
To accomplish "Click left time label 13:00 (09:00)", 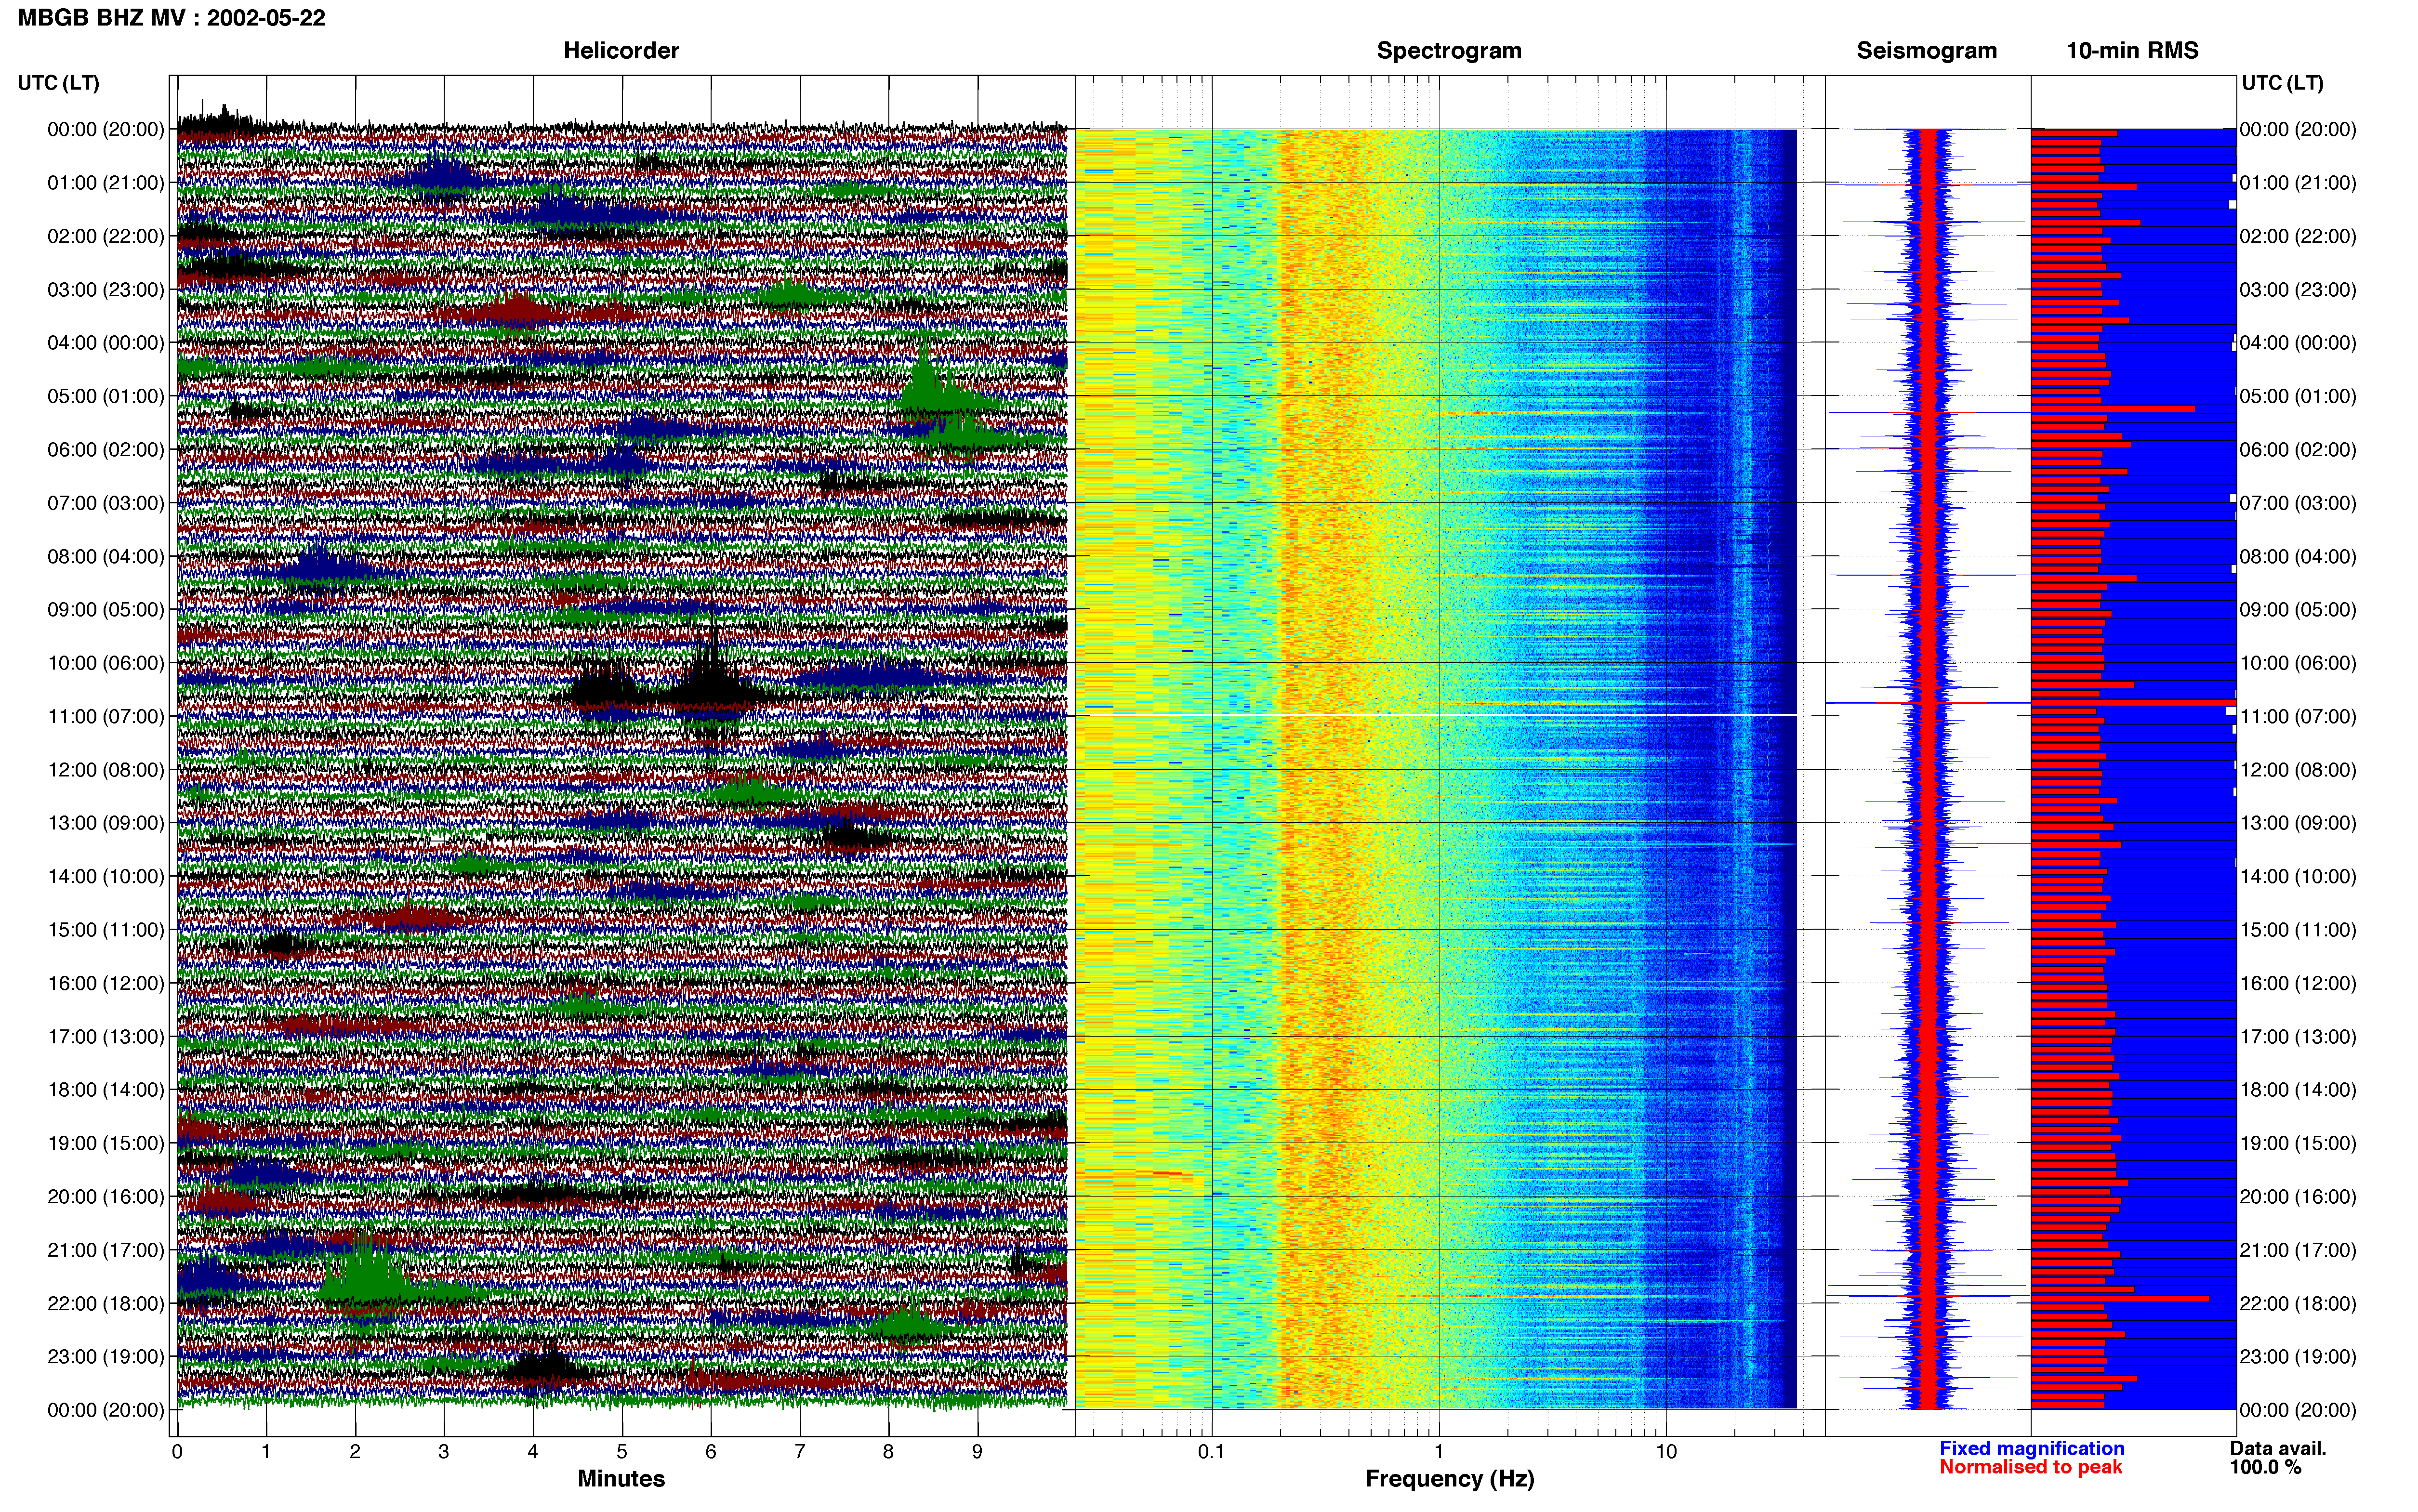I will pyautogui.click(x=106, y=823).
